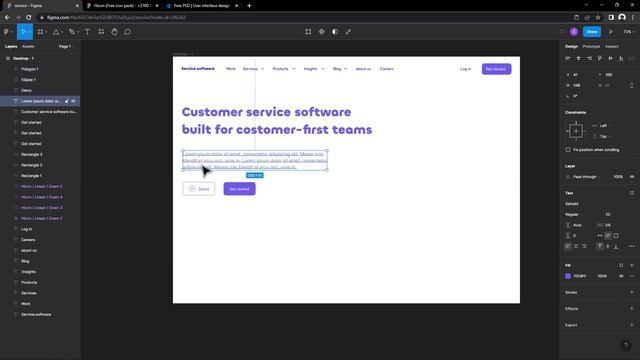This screenshot has width=640, height=360.
Task: Check Fix position when scrolling
Action: (568, 150)
